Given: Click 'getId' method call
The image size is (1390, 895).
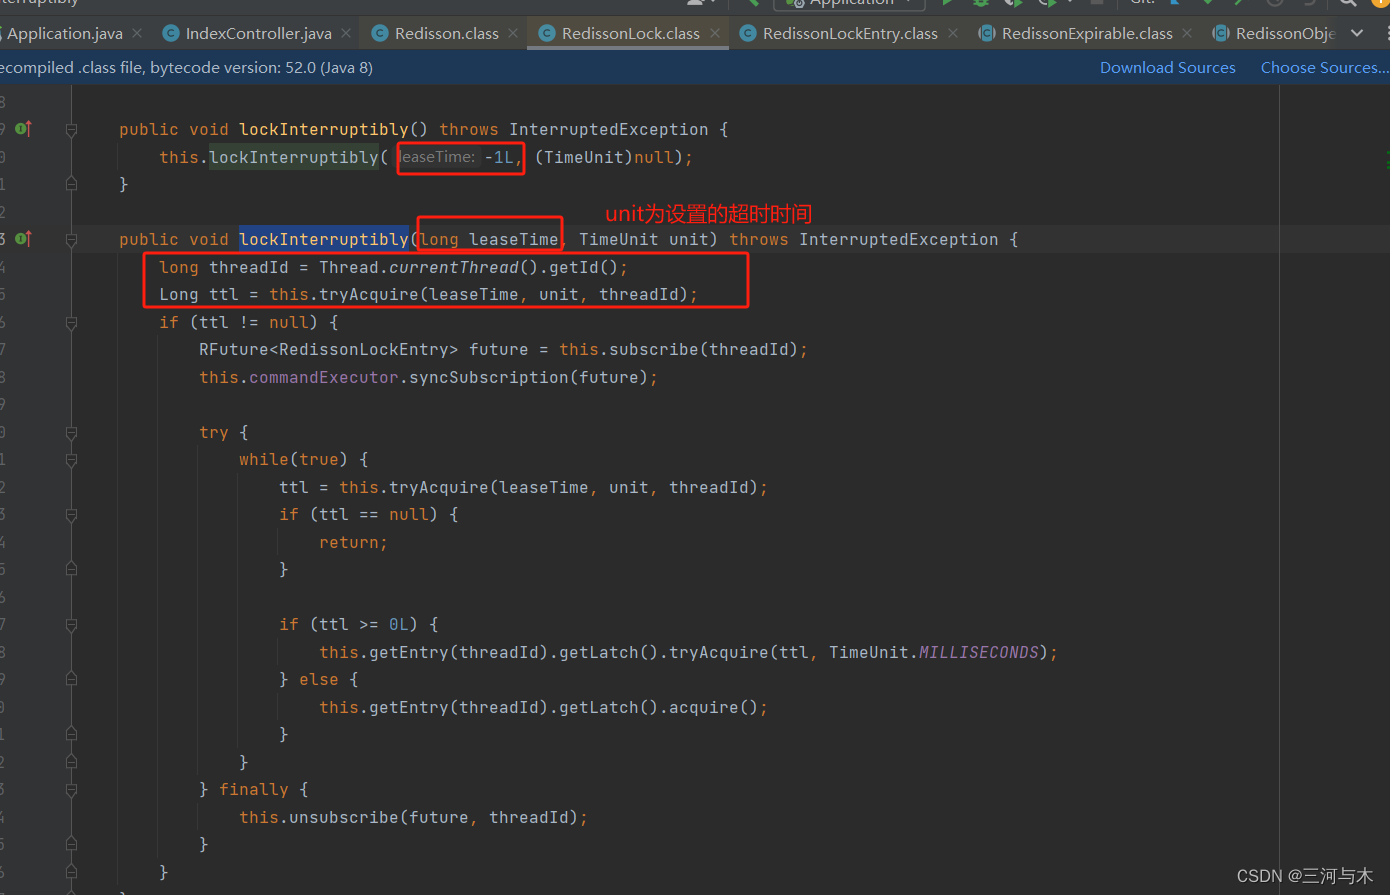Looking at the screenshot, I should 574,267.
